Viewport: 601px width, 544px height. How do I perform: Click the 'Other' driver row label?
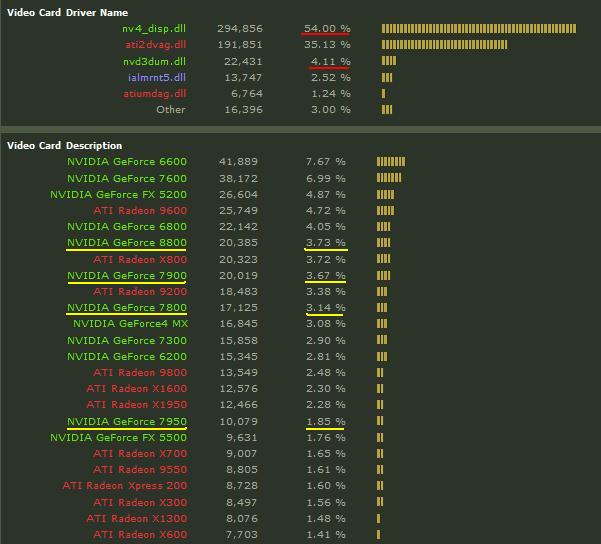(171, 110)
